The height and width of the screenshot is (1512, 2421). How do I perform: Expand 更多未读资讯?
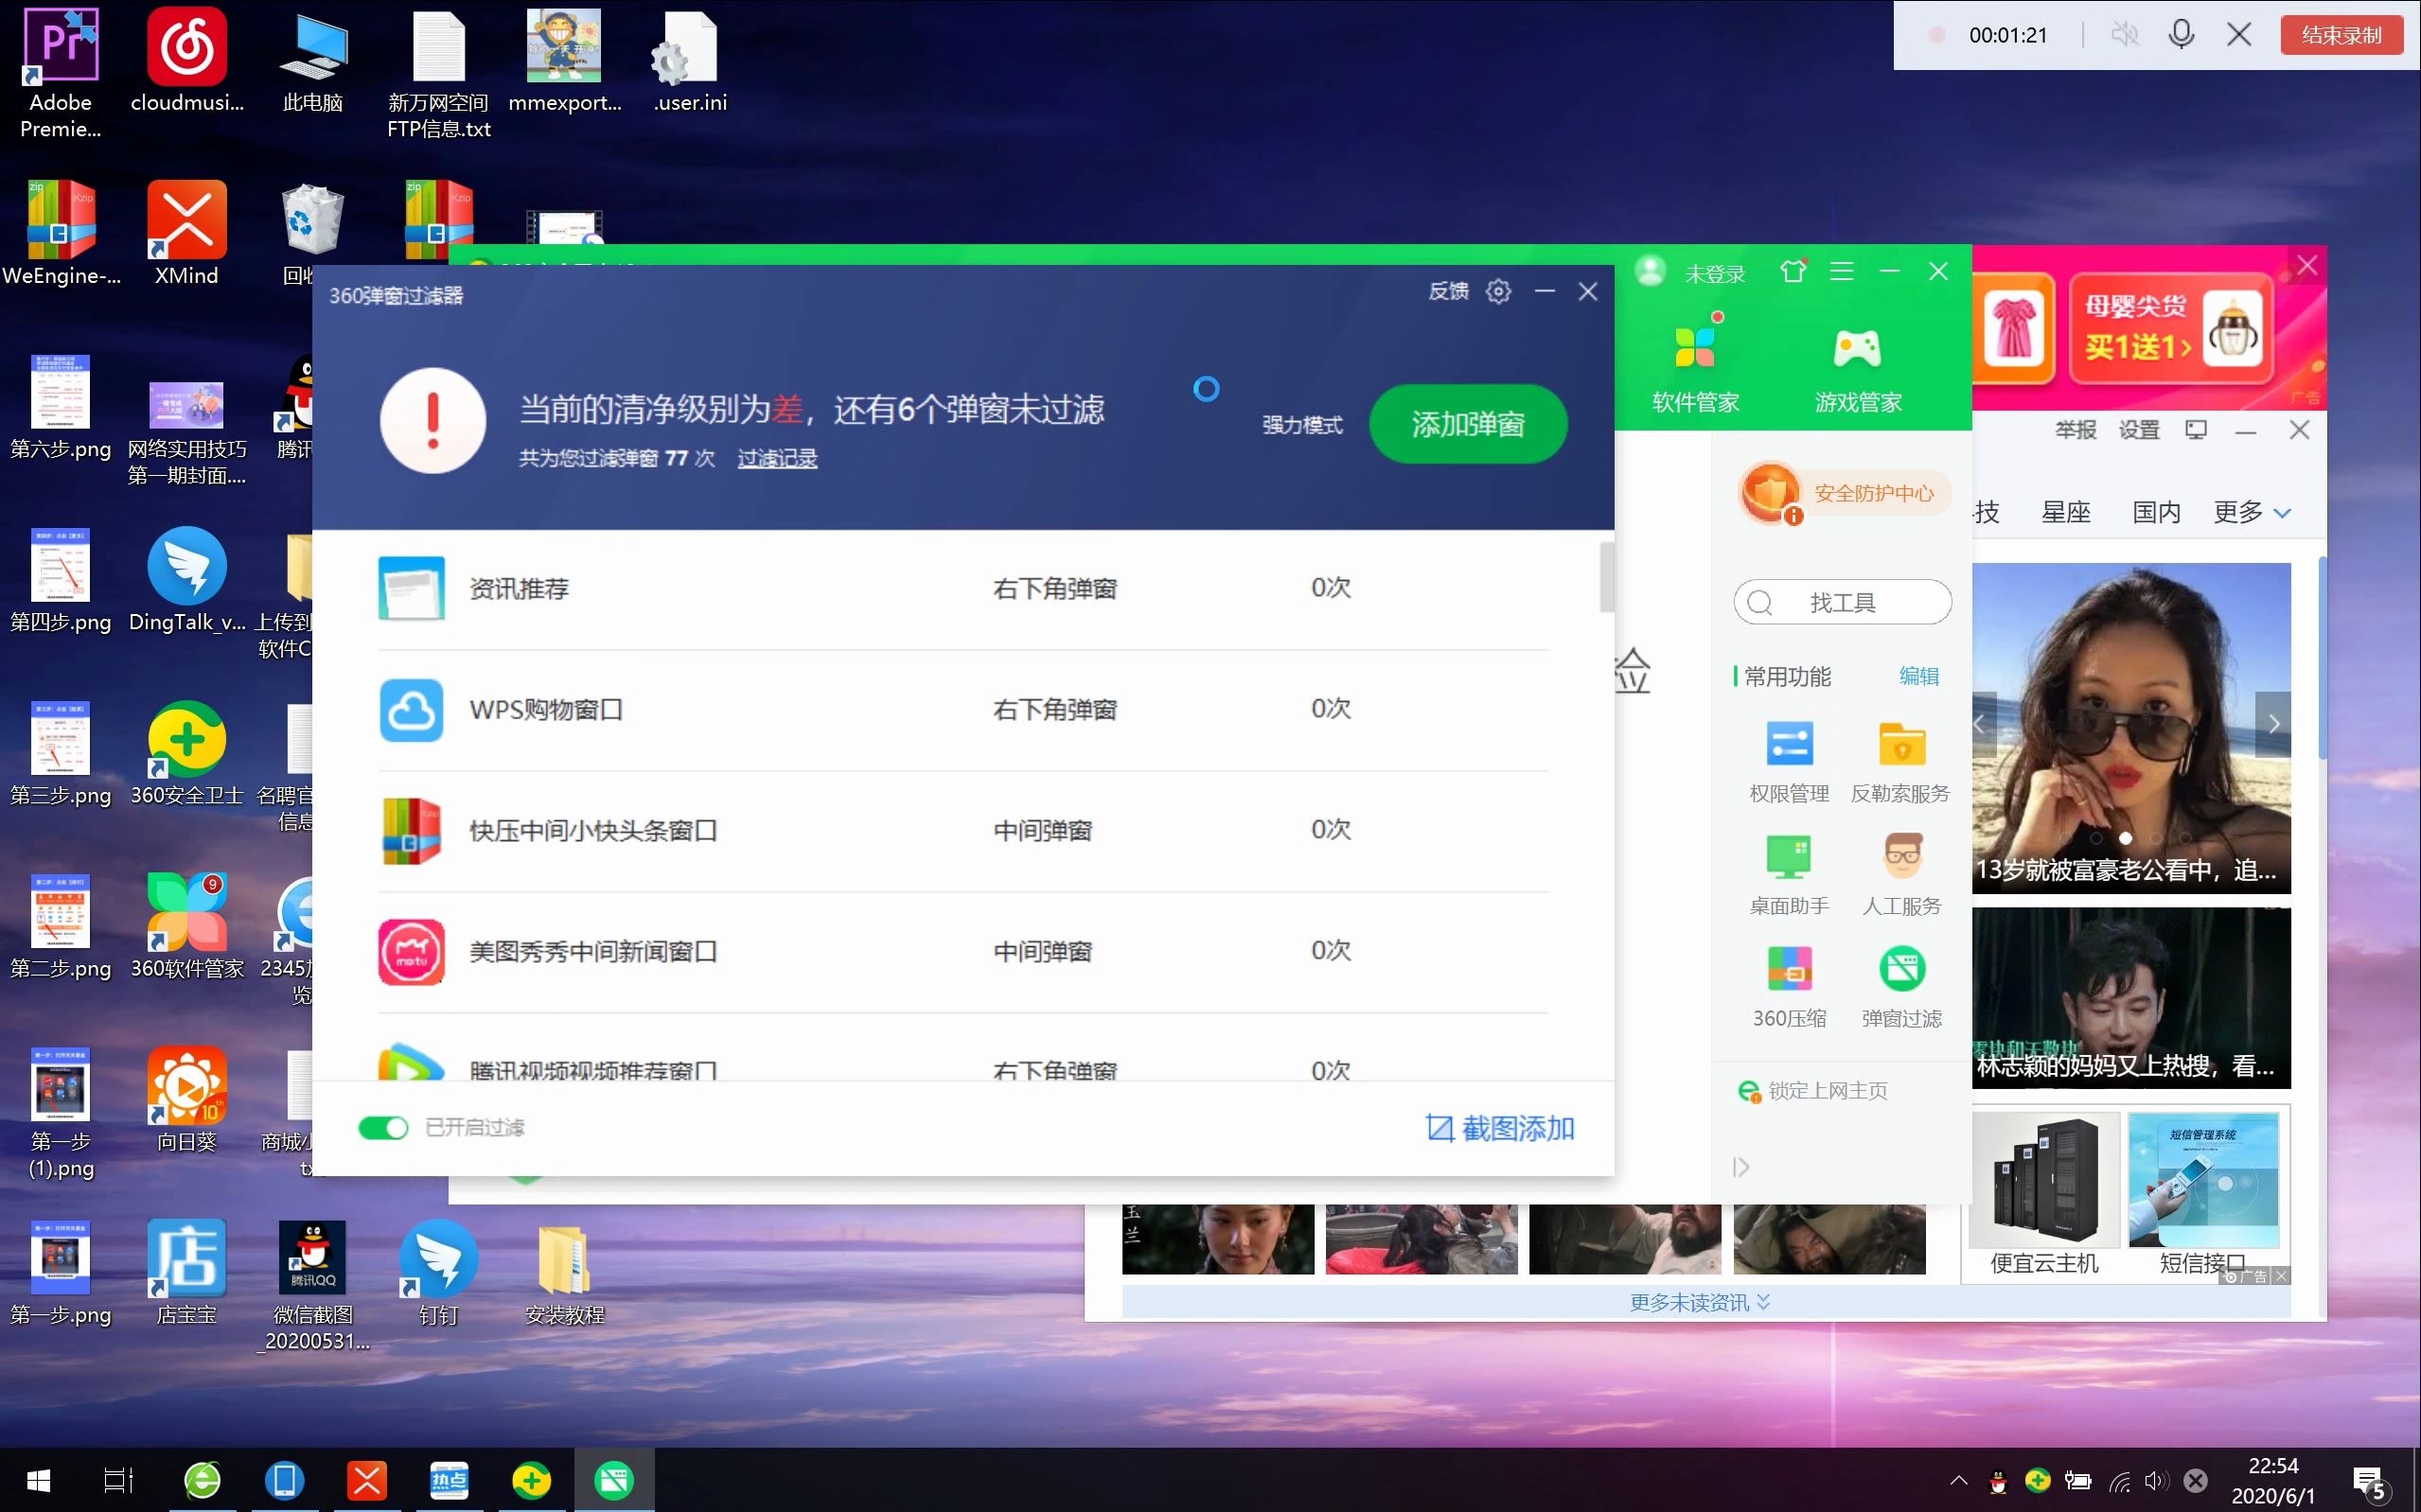(x=1699, y=1302)
